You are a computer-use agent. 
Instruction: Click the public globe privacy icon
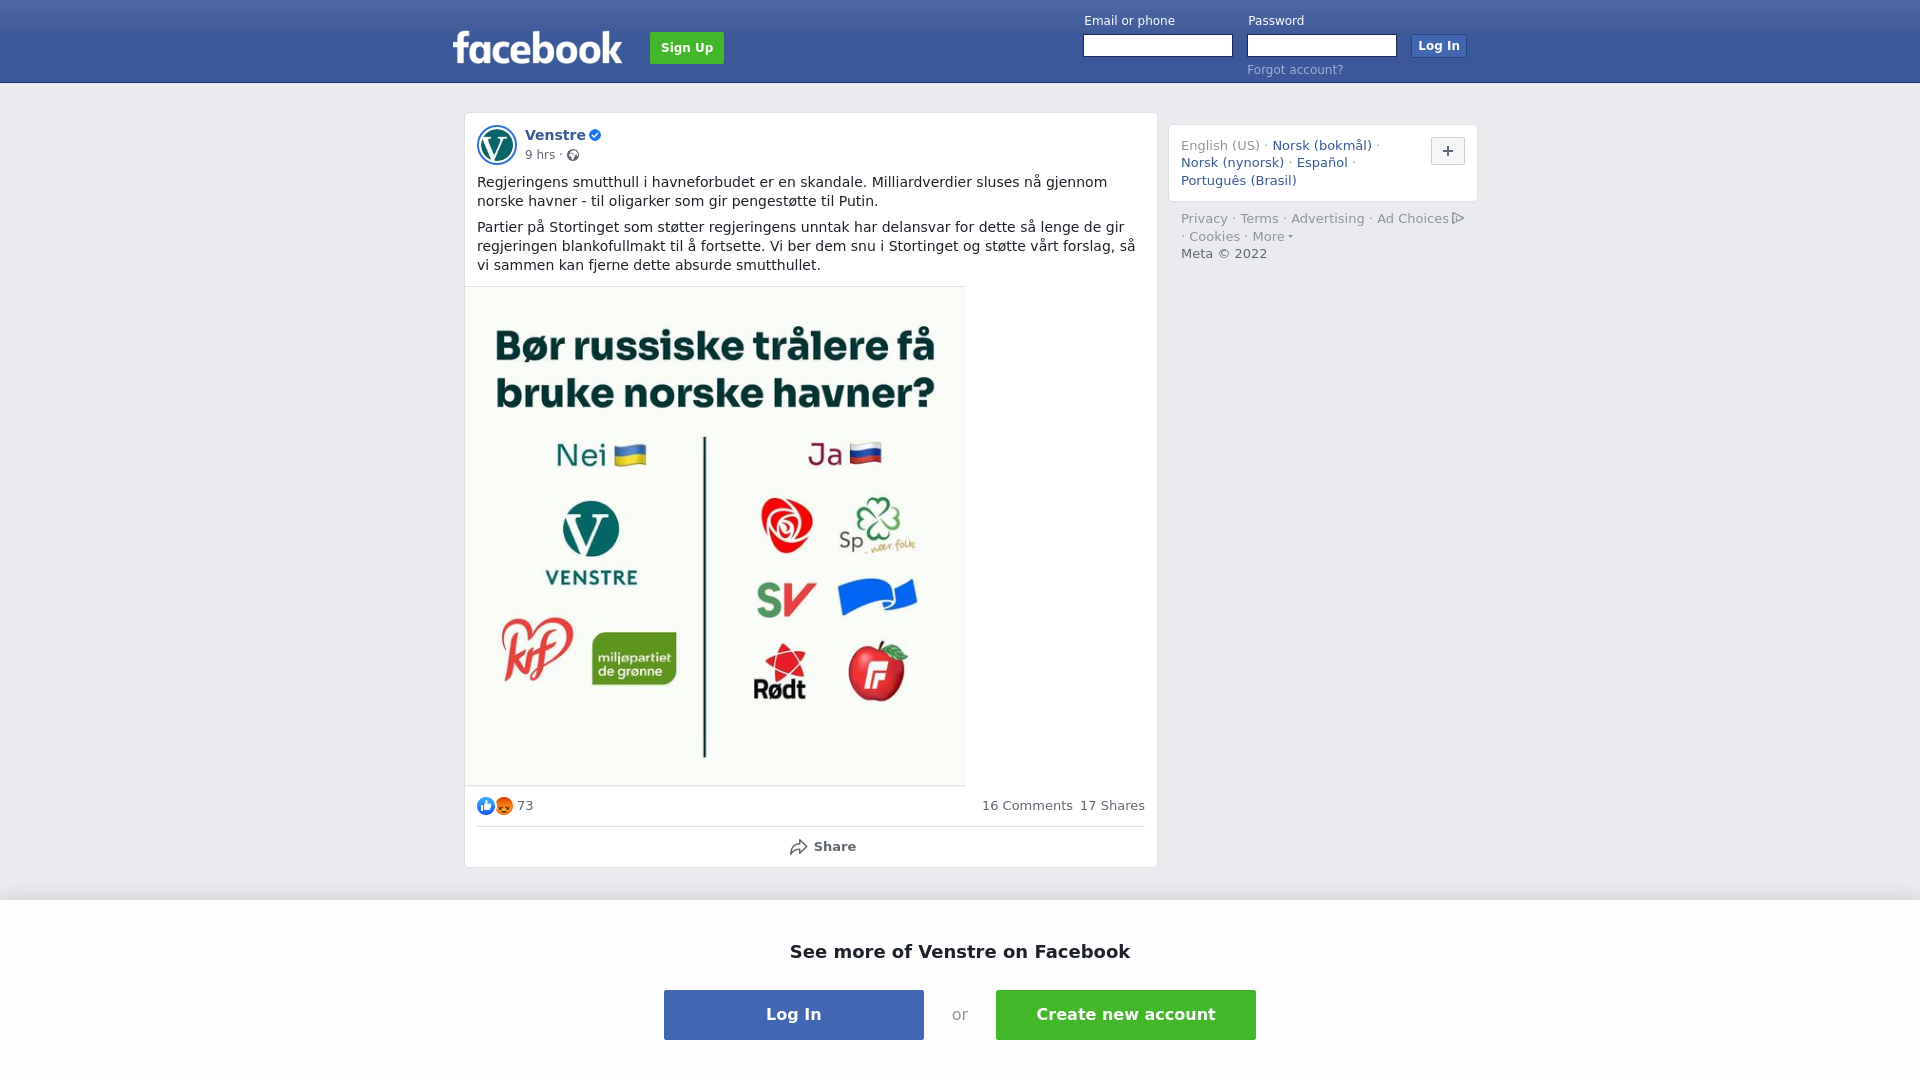(573, 155)
